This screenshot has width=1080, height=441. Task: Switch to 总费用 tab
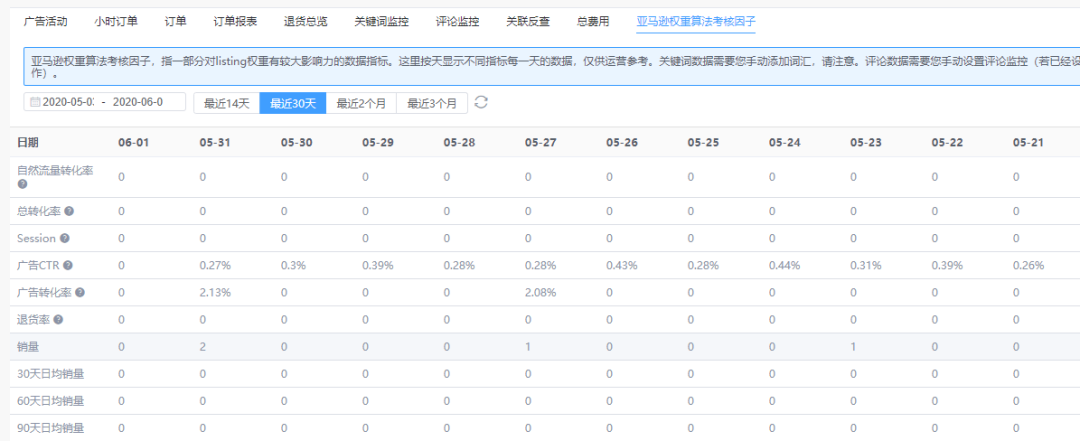593,21
